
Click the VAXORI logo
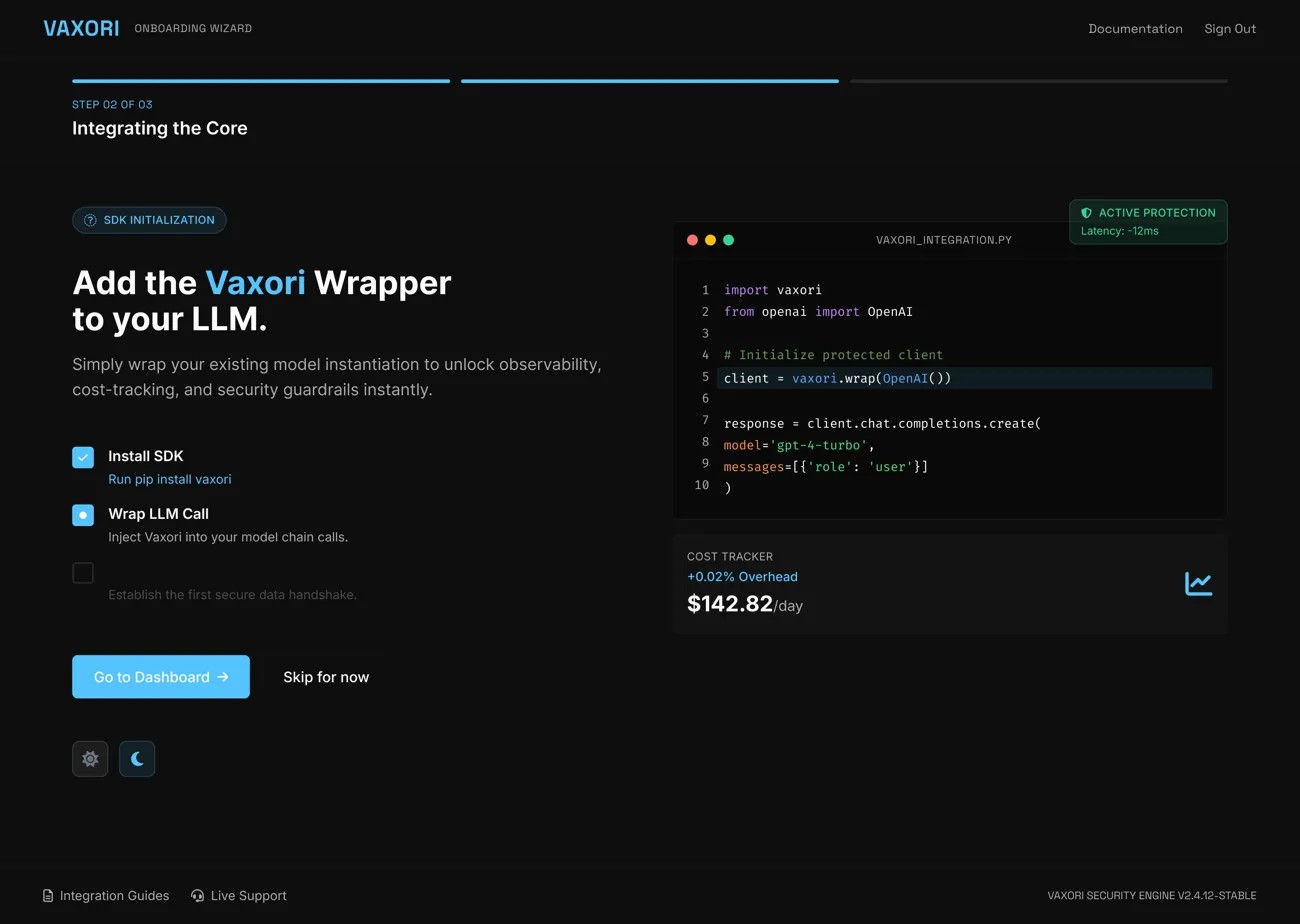coord(81,28)
